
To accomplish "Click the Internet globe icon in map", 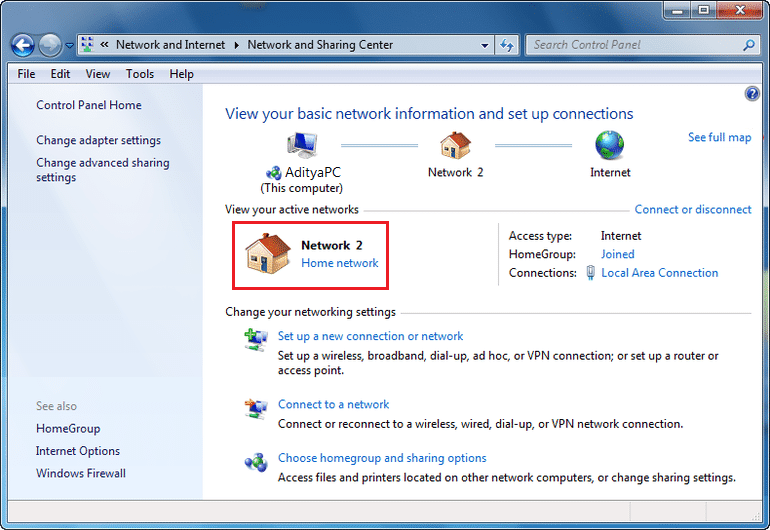I will point(609,145).
